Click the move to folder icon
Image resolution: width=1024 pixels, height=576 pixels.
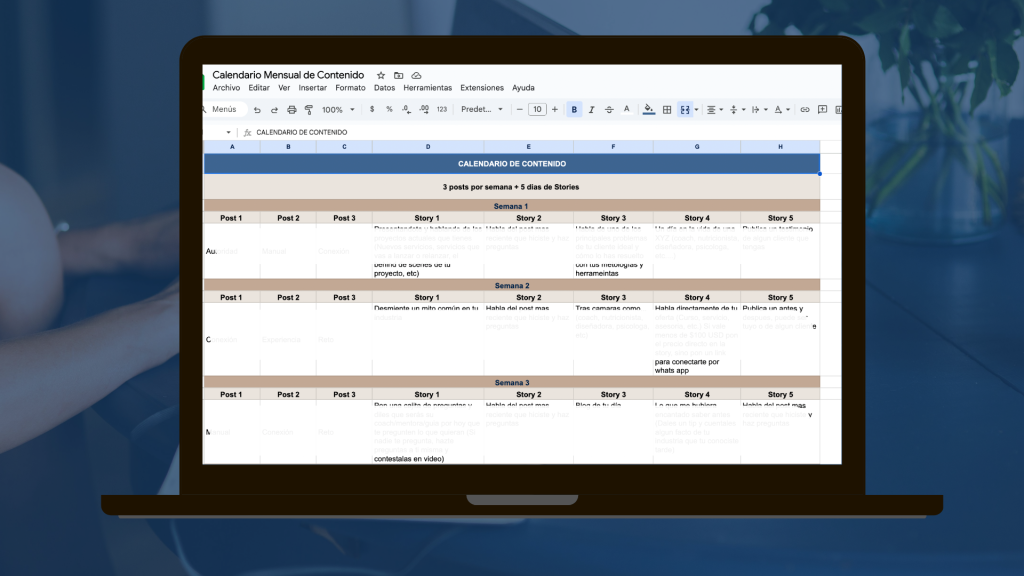coord(398,76)
